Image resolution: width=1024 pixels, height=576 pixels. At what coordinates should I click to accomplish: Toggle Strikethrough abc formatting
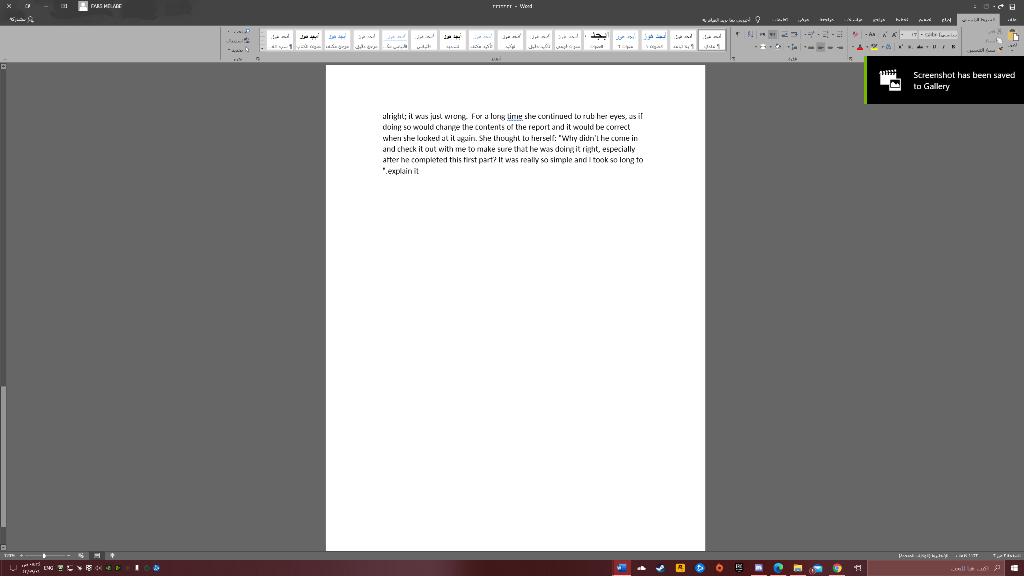[x=920, y=47]
